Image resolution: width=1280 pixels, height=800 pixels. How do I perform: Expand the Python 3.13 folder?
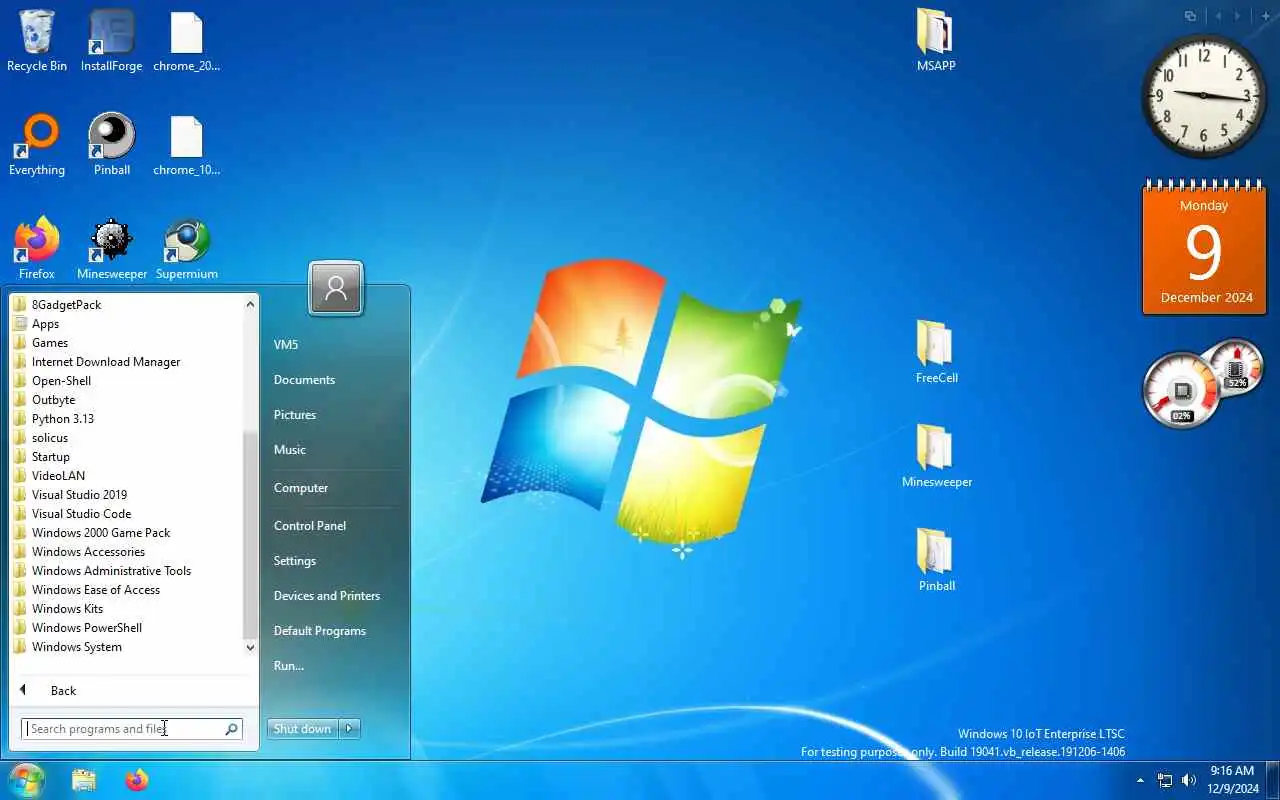point(126,418)
